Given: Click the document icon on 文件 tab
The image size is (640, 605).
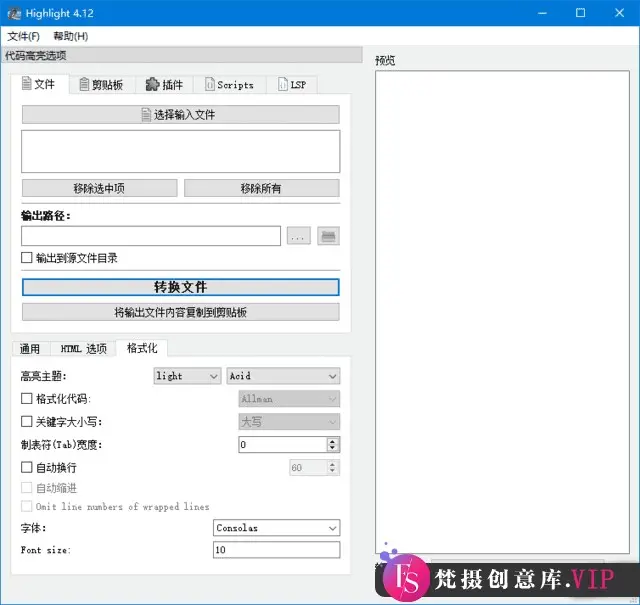Looking at the screenshot, I should point(27,83).
